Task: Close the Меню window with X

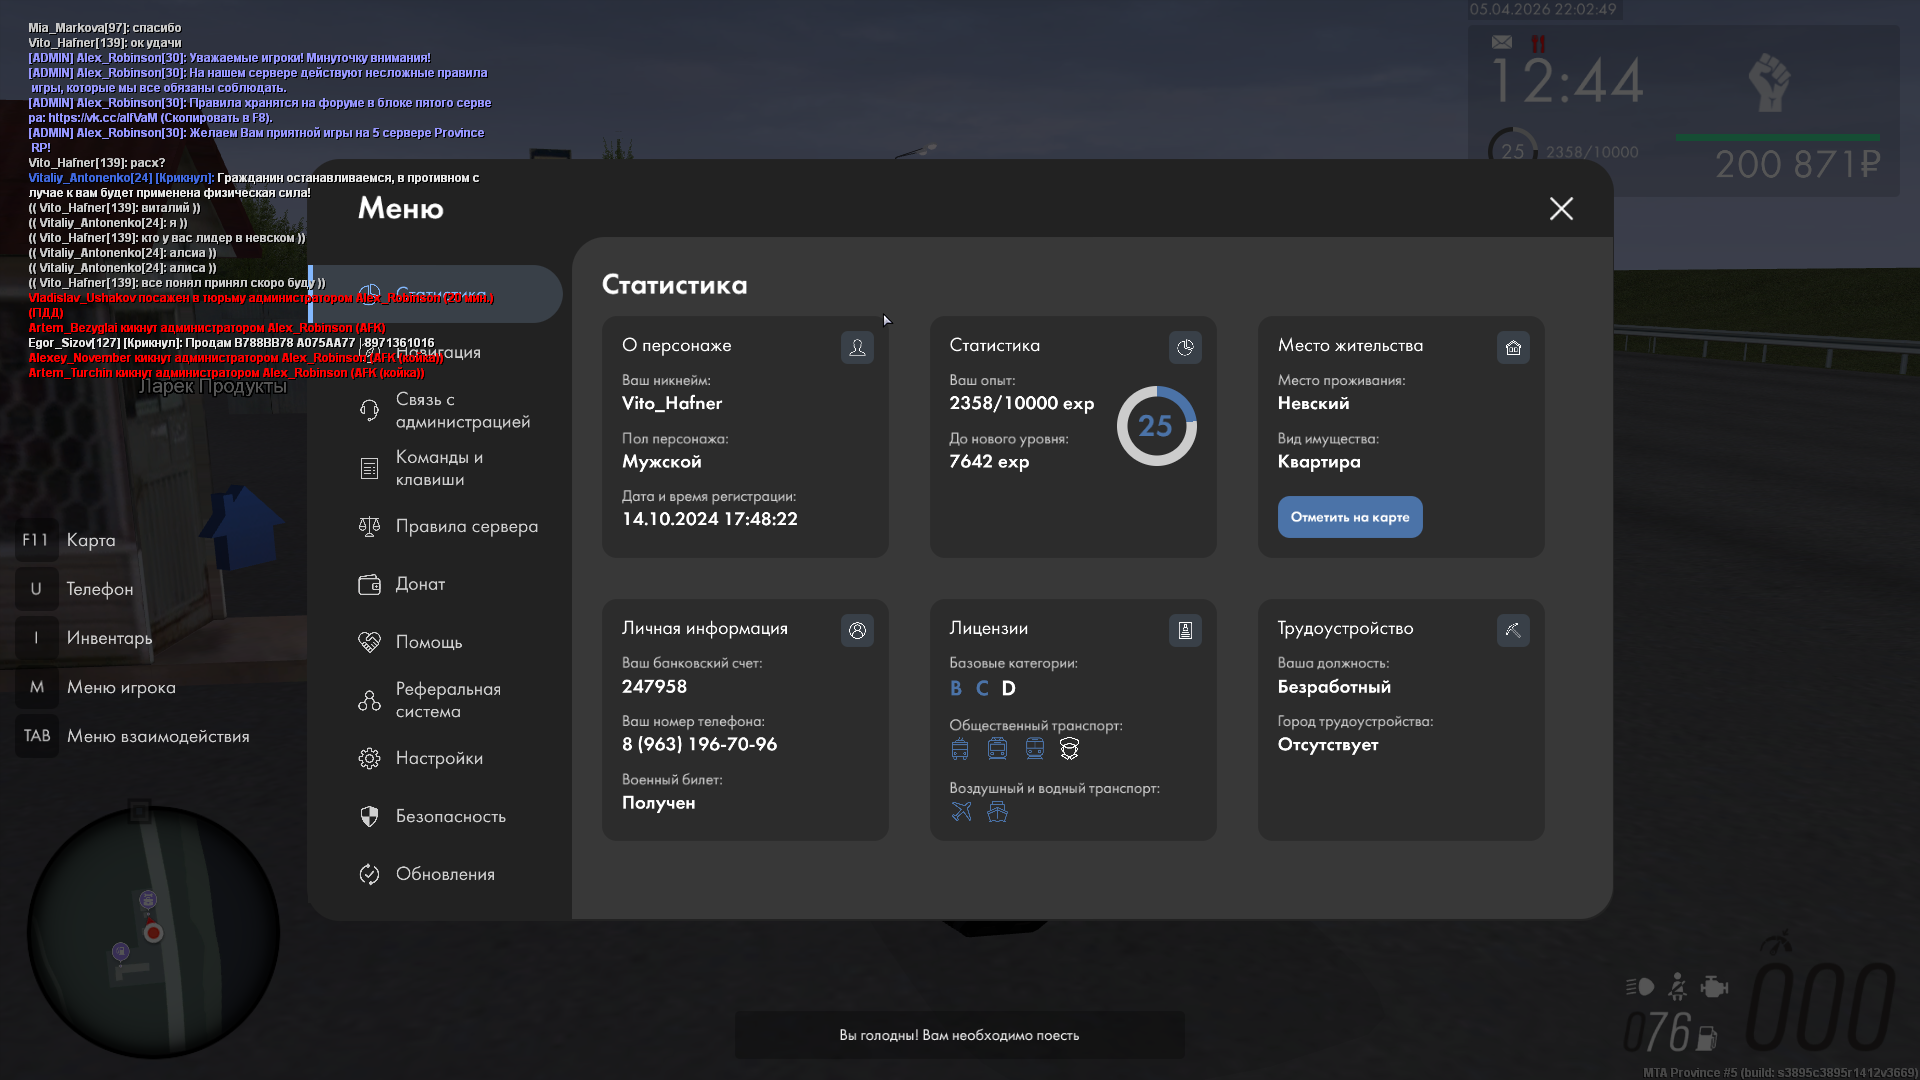Action: point(1561,208)
